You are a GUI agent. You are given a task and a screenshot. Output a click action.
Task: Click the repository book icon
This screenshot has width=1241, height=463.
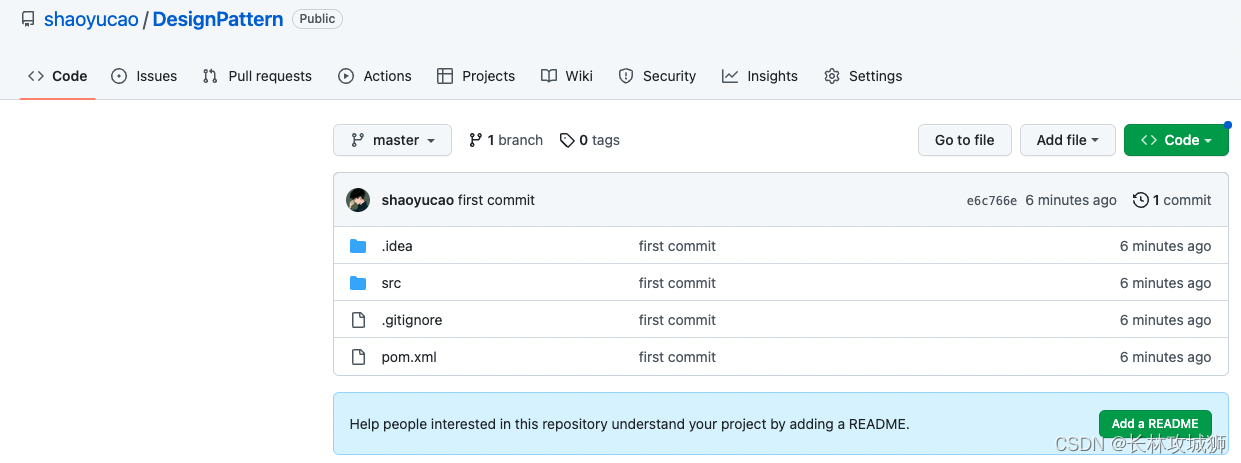pyautogui.click(x=28, y=19)
